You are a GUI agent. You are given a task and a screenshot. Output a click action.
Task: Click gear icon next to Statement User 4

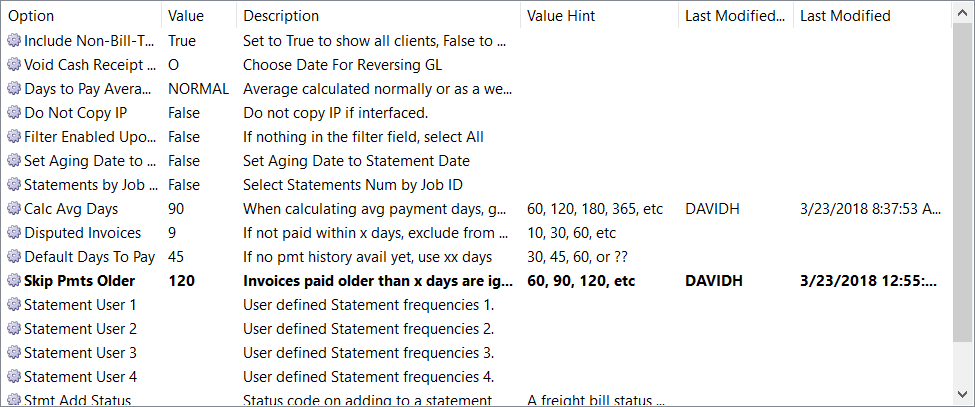tap(14, 377)
